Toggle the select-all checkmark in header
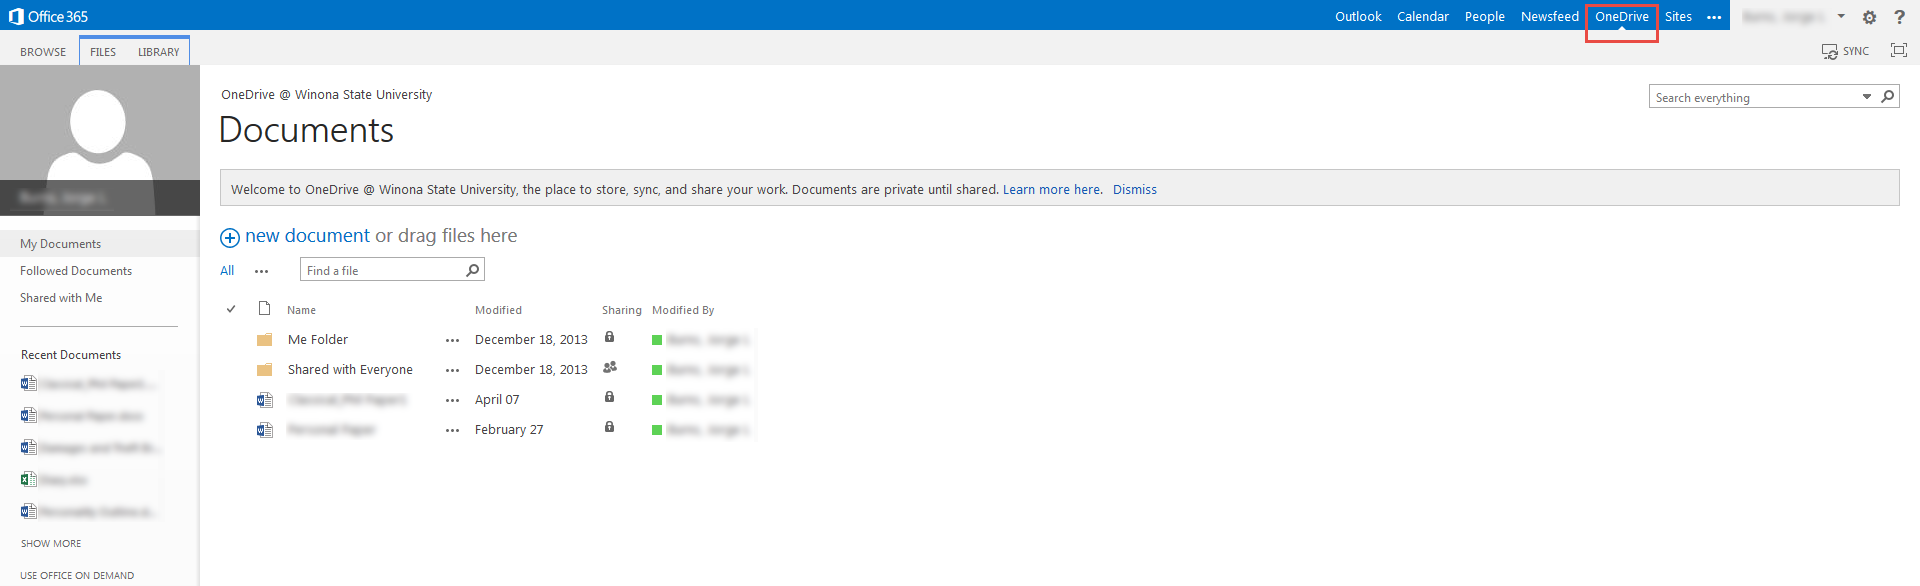This screenshot has width=1920, height=586. click(x=231, y=310)
